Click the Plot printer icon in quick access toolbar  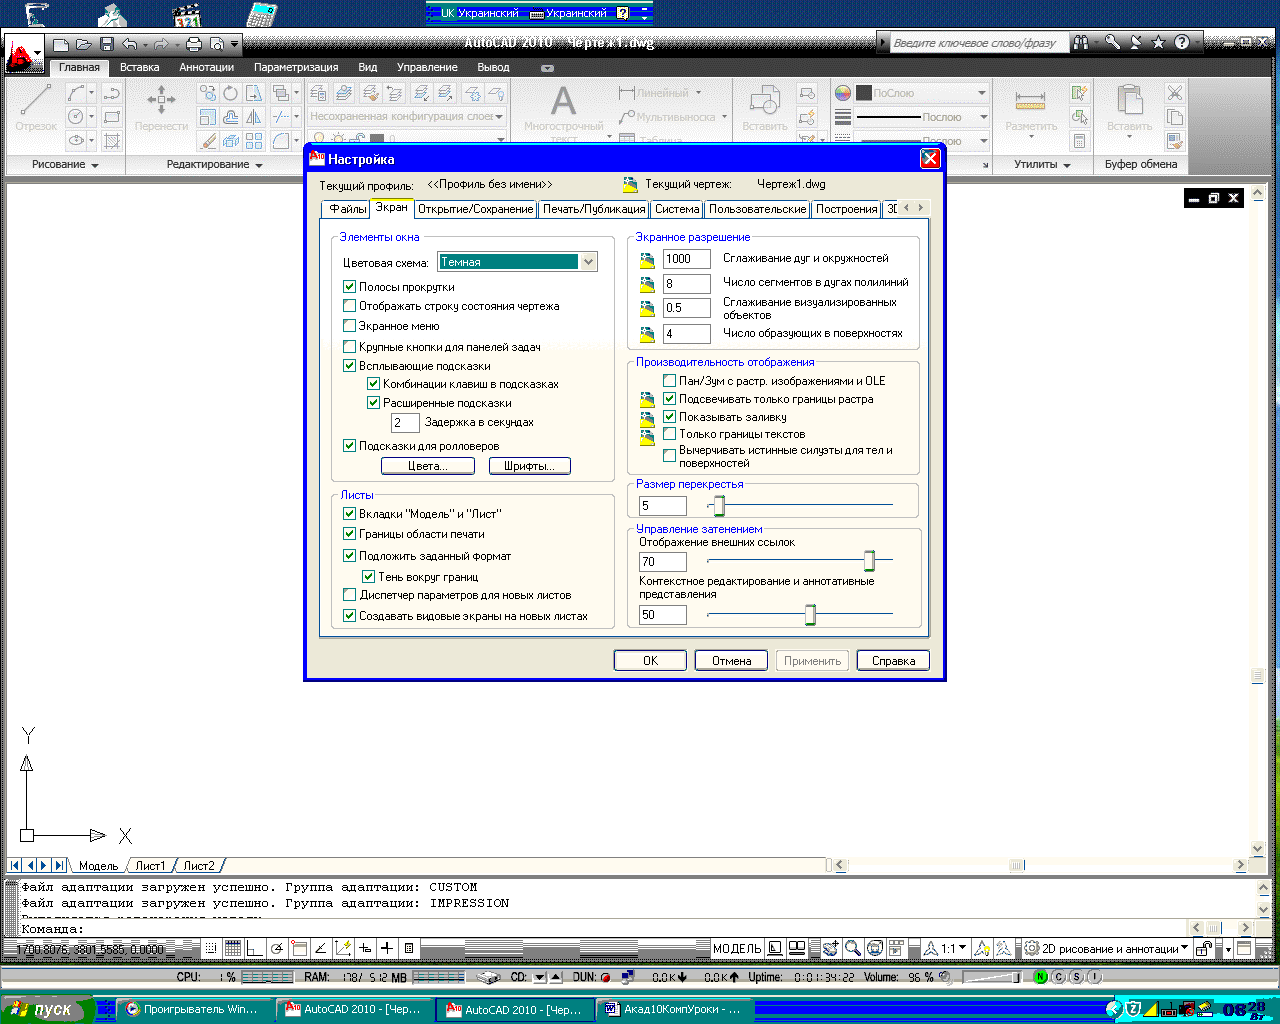click(194, 44)
